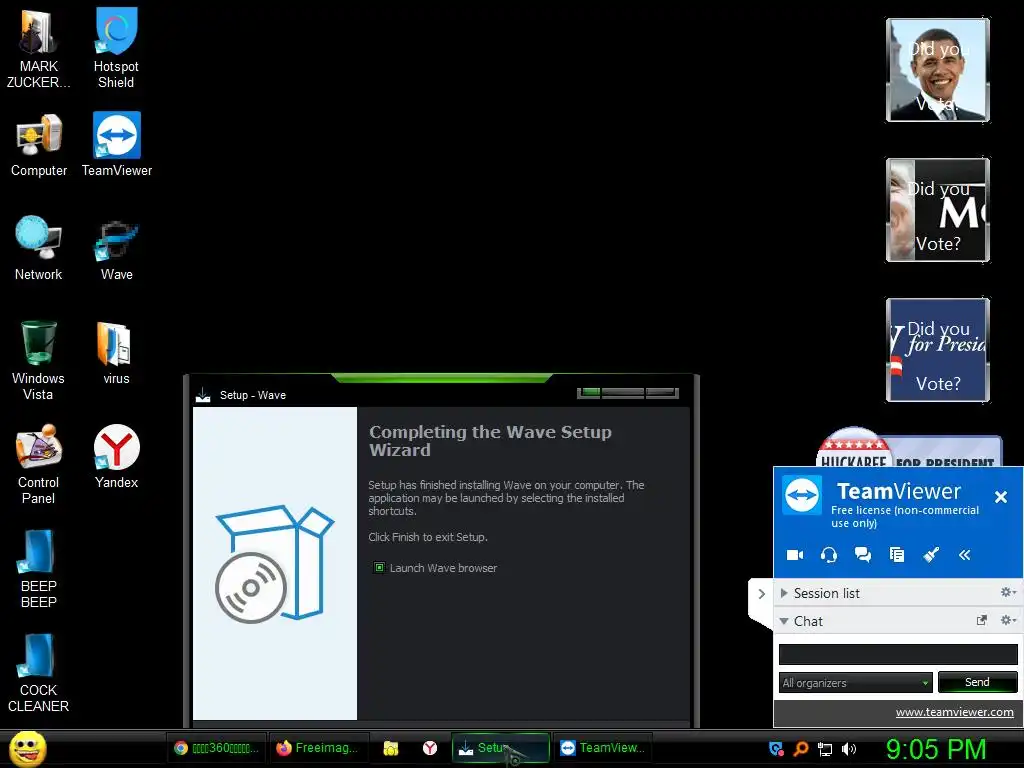The image size is (1024, 768).
Task: Open the Computer desktop icon
Action: click(x=39, y=145)
